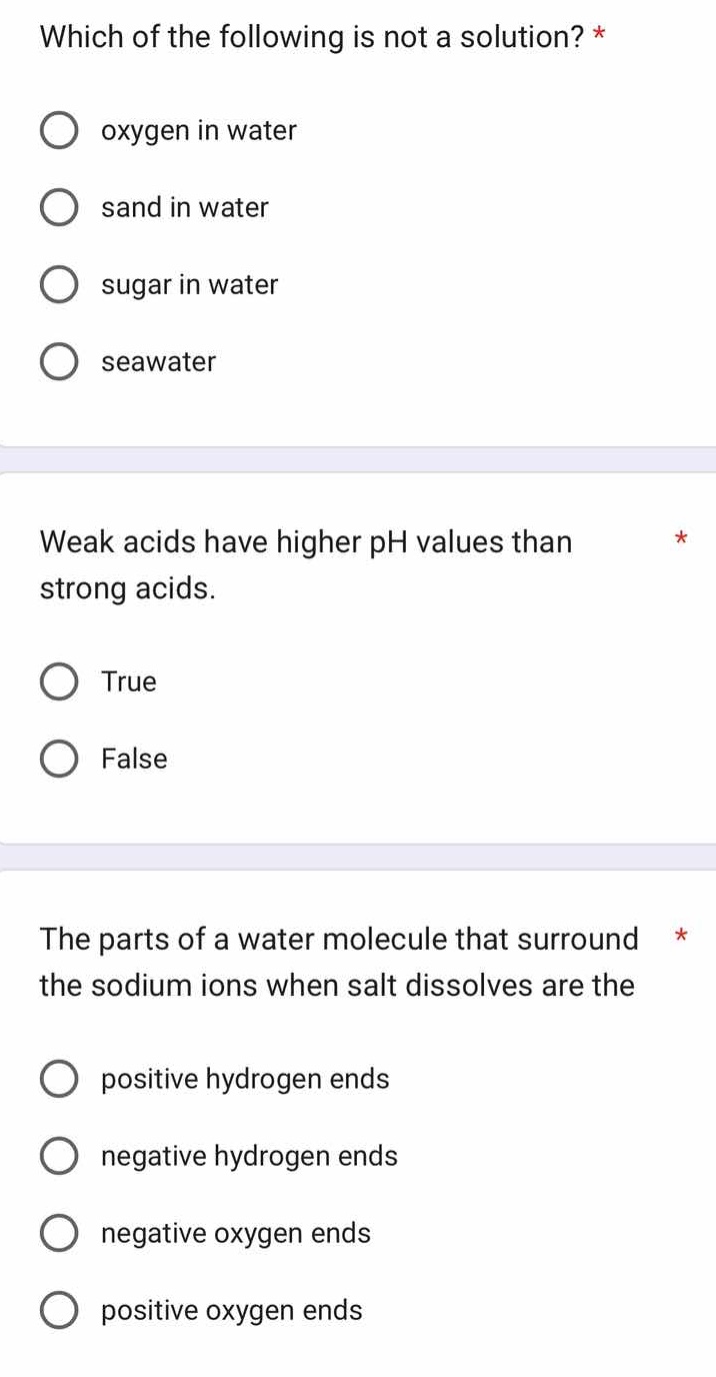Mark False for the weak acids question

tap(58, 758)
